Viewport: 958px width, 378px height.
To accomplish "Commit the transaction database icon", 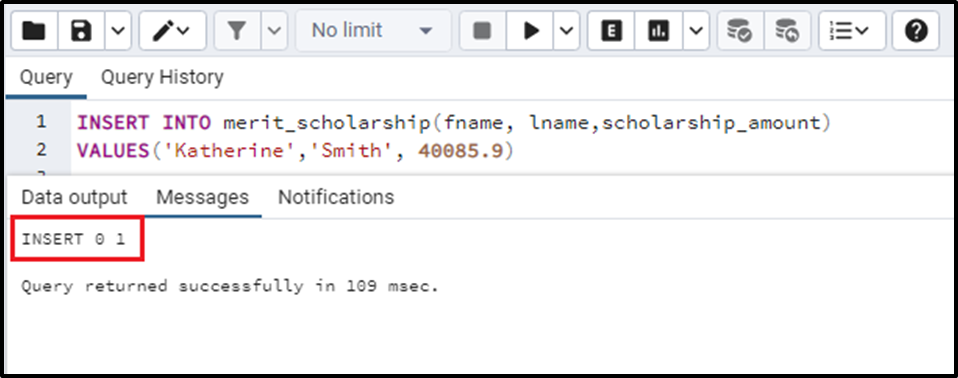I will tap(740, 30).
